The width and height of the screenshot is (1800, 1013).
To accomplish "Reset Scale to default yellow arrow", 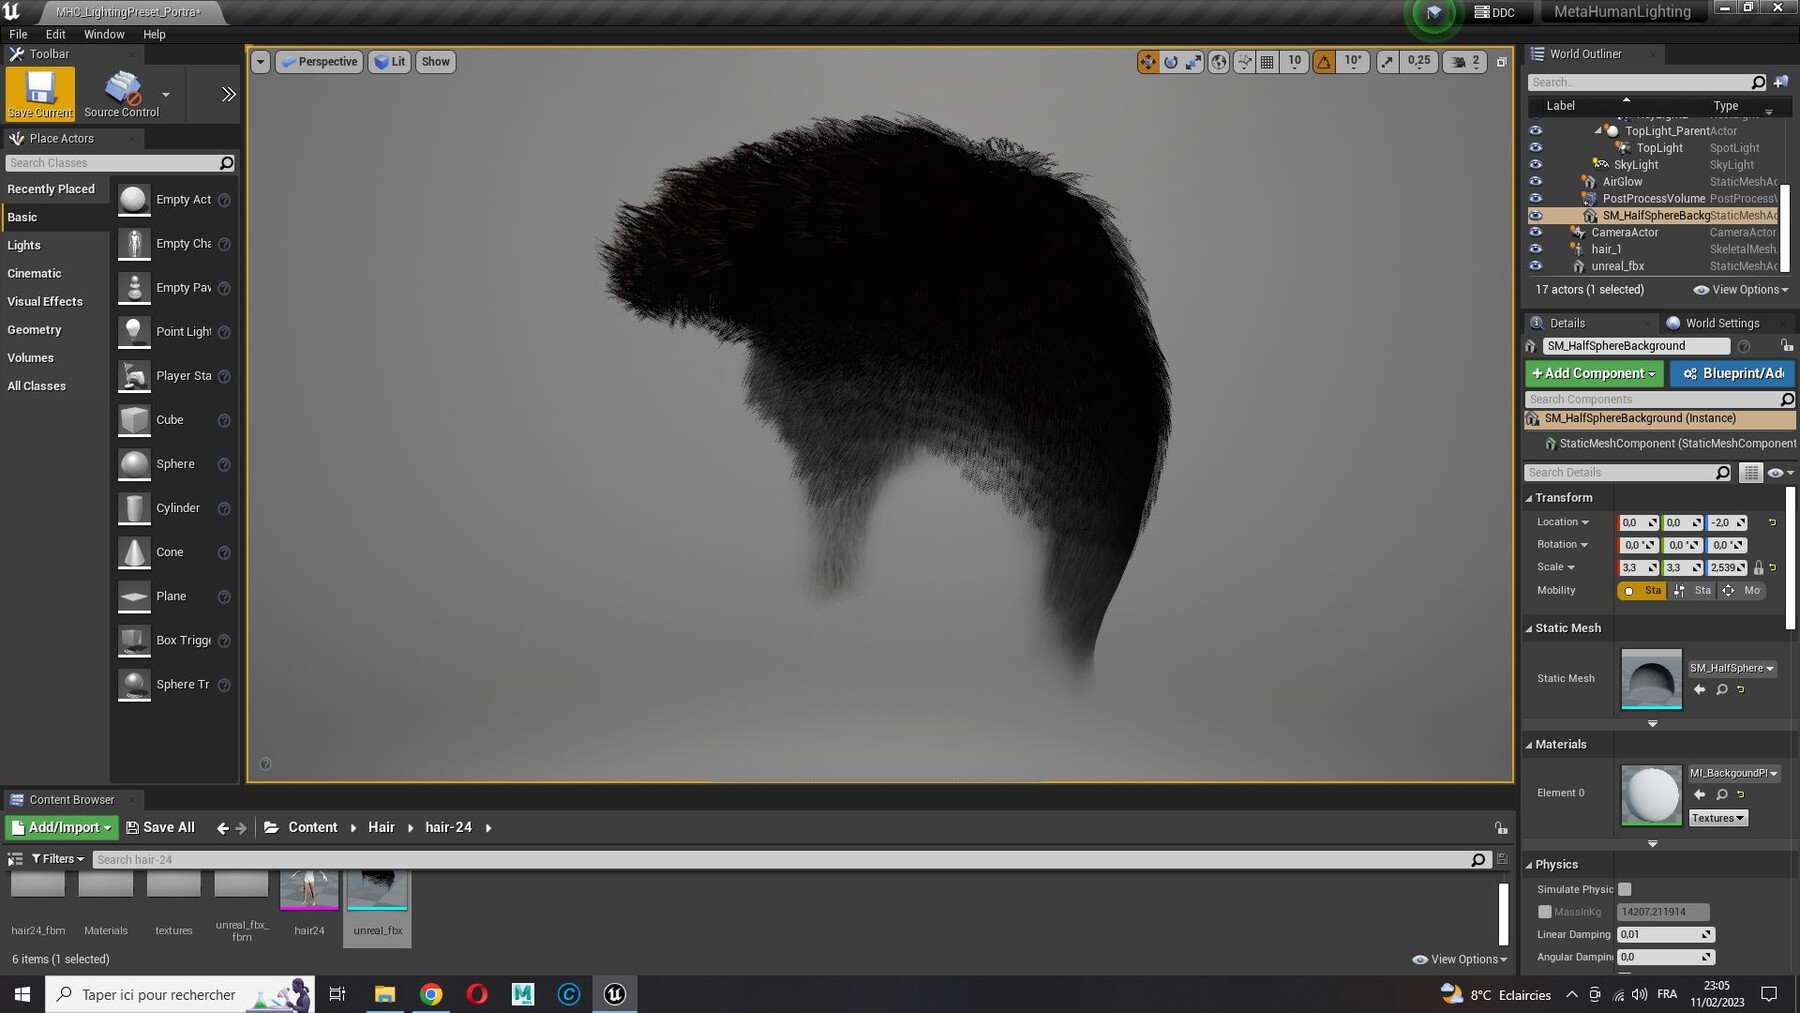I will coord(1772,567).
